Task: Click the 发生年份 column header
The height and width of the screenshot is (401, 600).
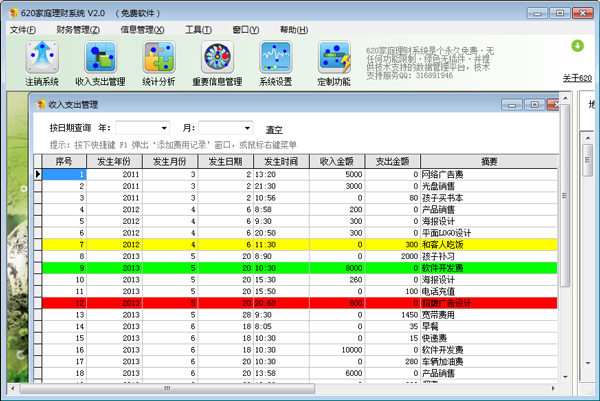Action: [x=114, y=161]
